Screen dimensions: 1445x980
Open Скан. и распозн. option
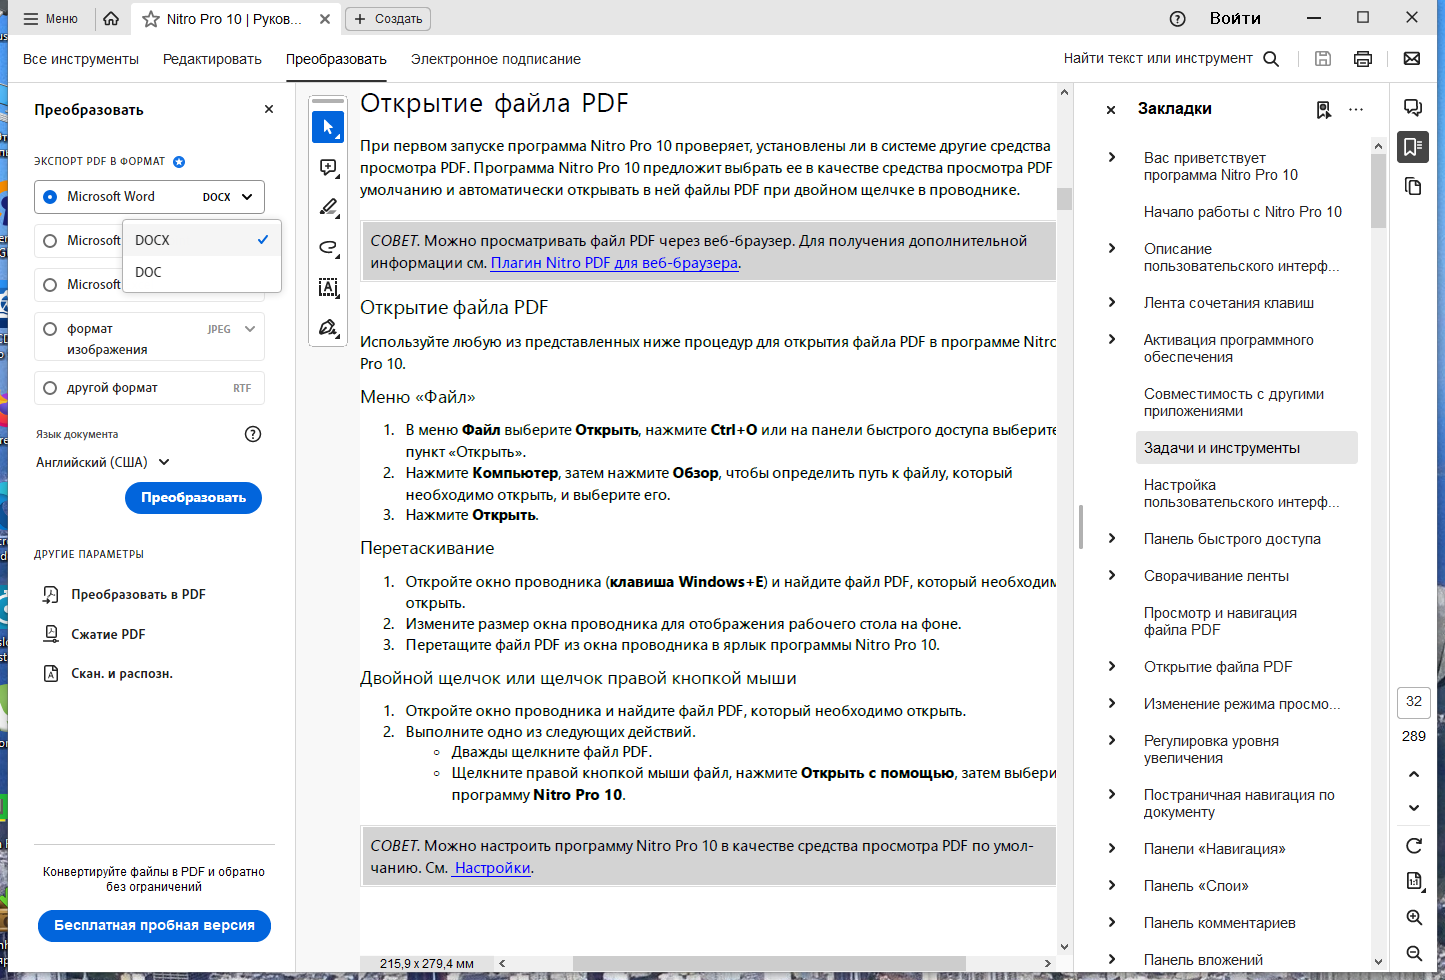click(x=108, y=674)
